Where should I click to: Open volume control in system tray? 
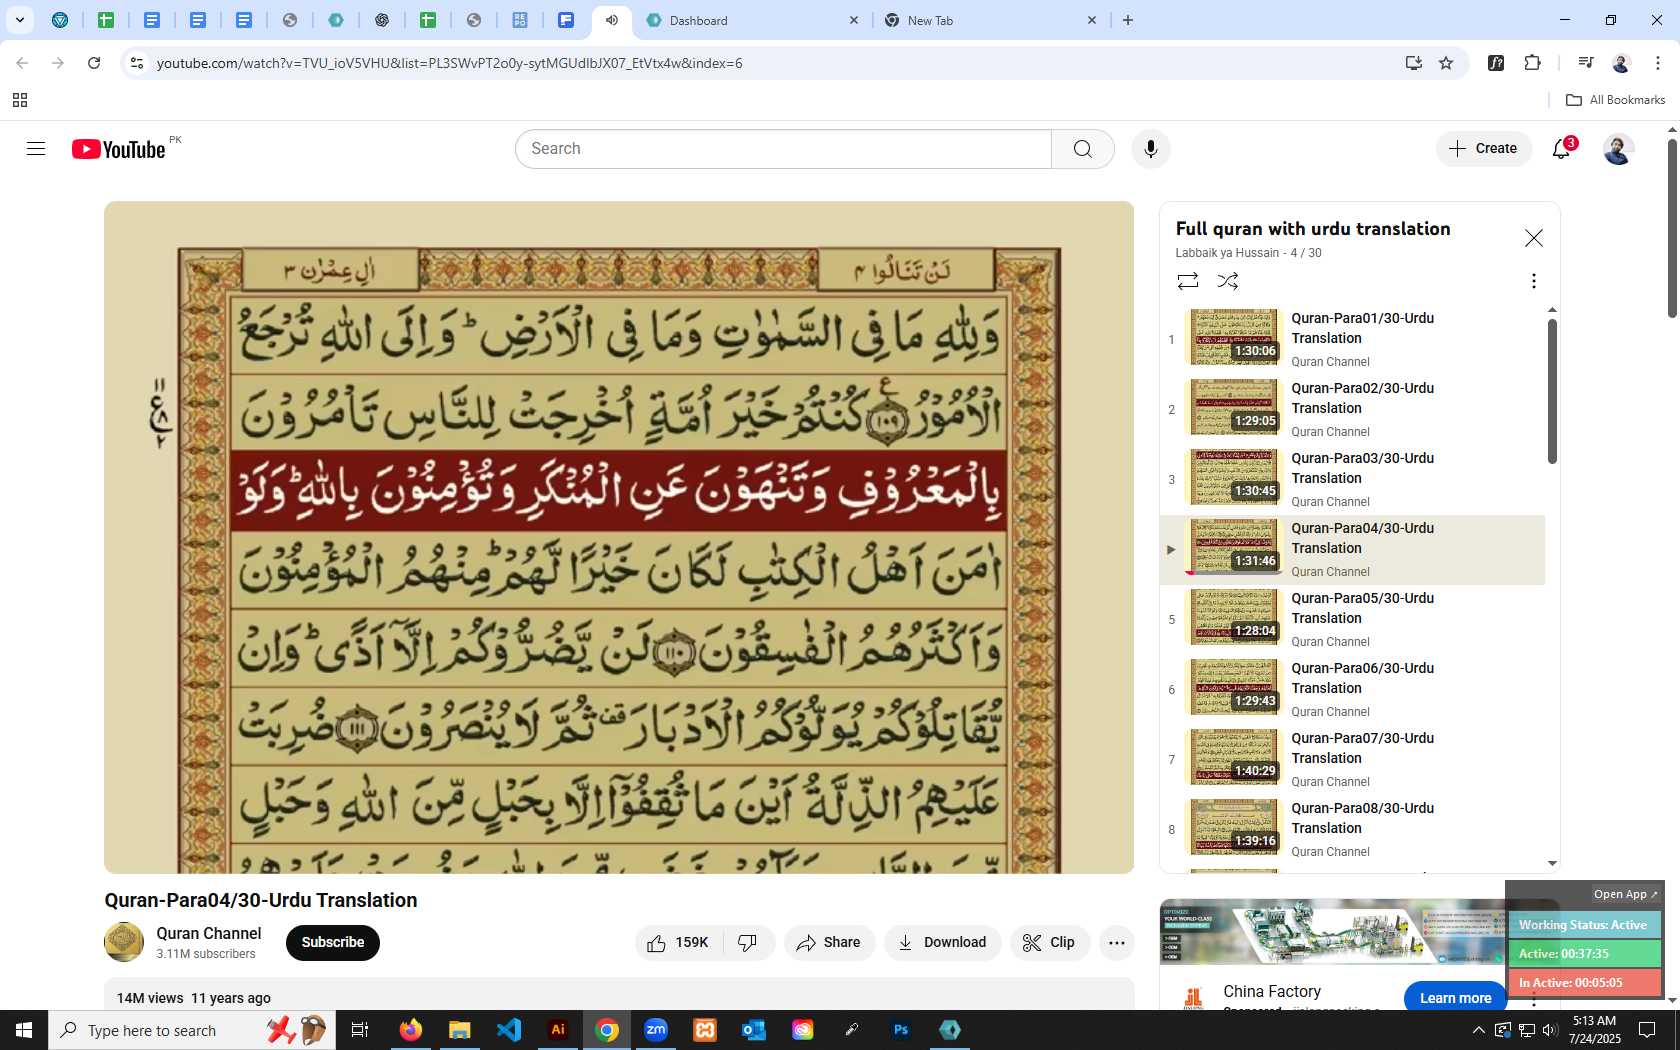pos(1550,1030)
